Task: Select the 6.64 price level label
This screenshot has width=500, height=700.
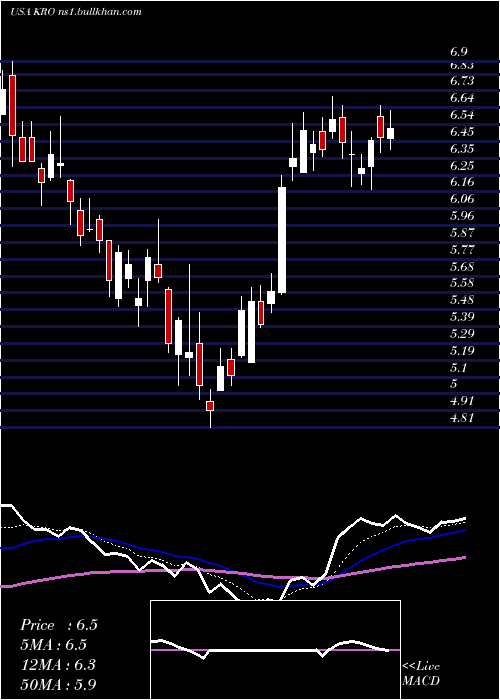Action: pos(462,98)
